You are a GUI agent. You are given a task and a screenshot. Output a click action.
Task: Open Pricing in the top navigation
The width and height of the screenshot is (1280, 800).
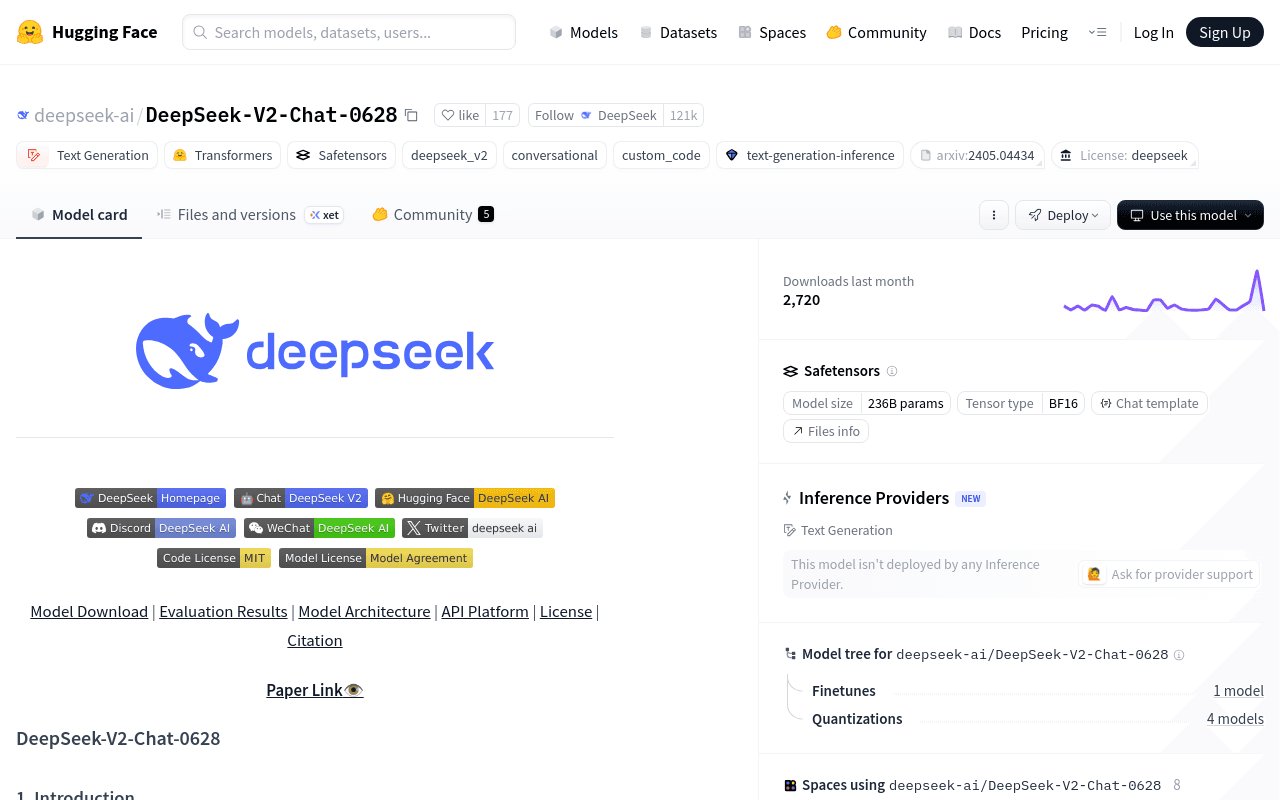click(x=1044, y=32)
